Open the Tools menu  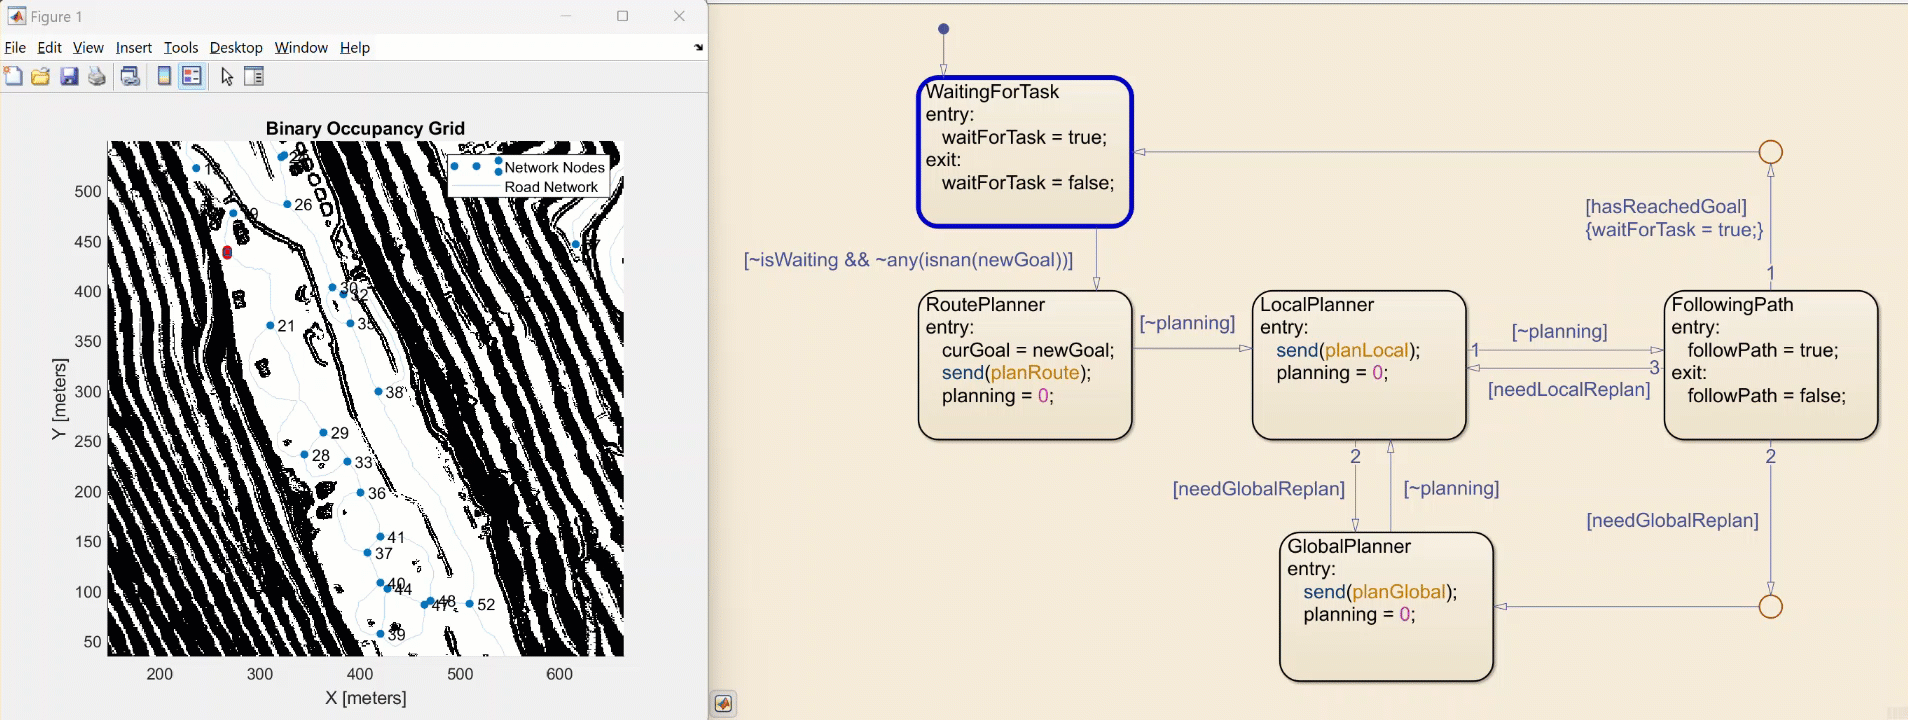(x=181, y=47)
